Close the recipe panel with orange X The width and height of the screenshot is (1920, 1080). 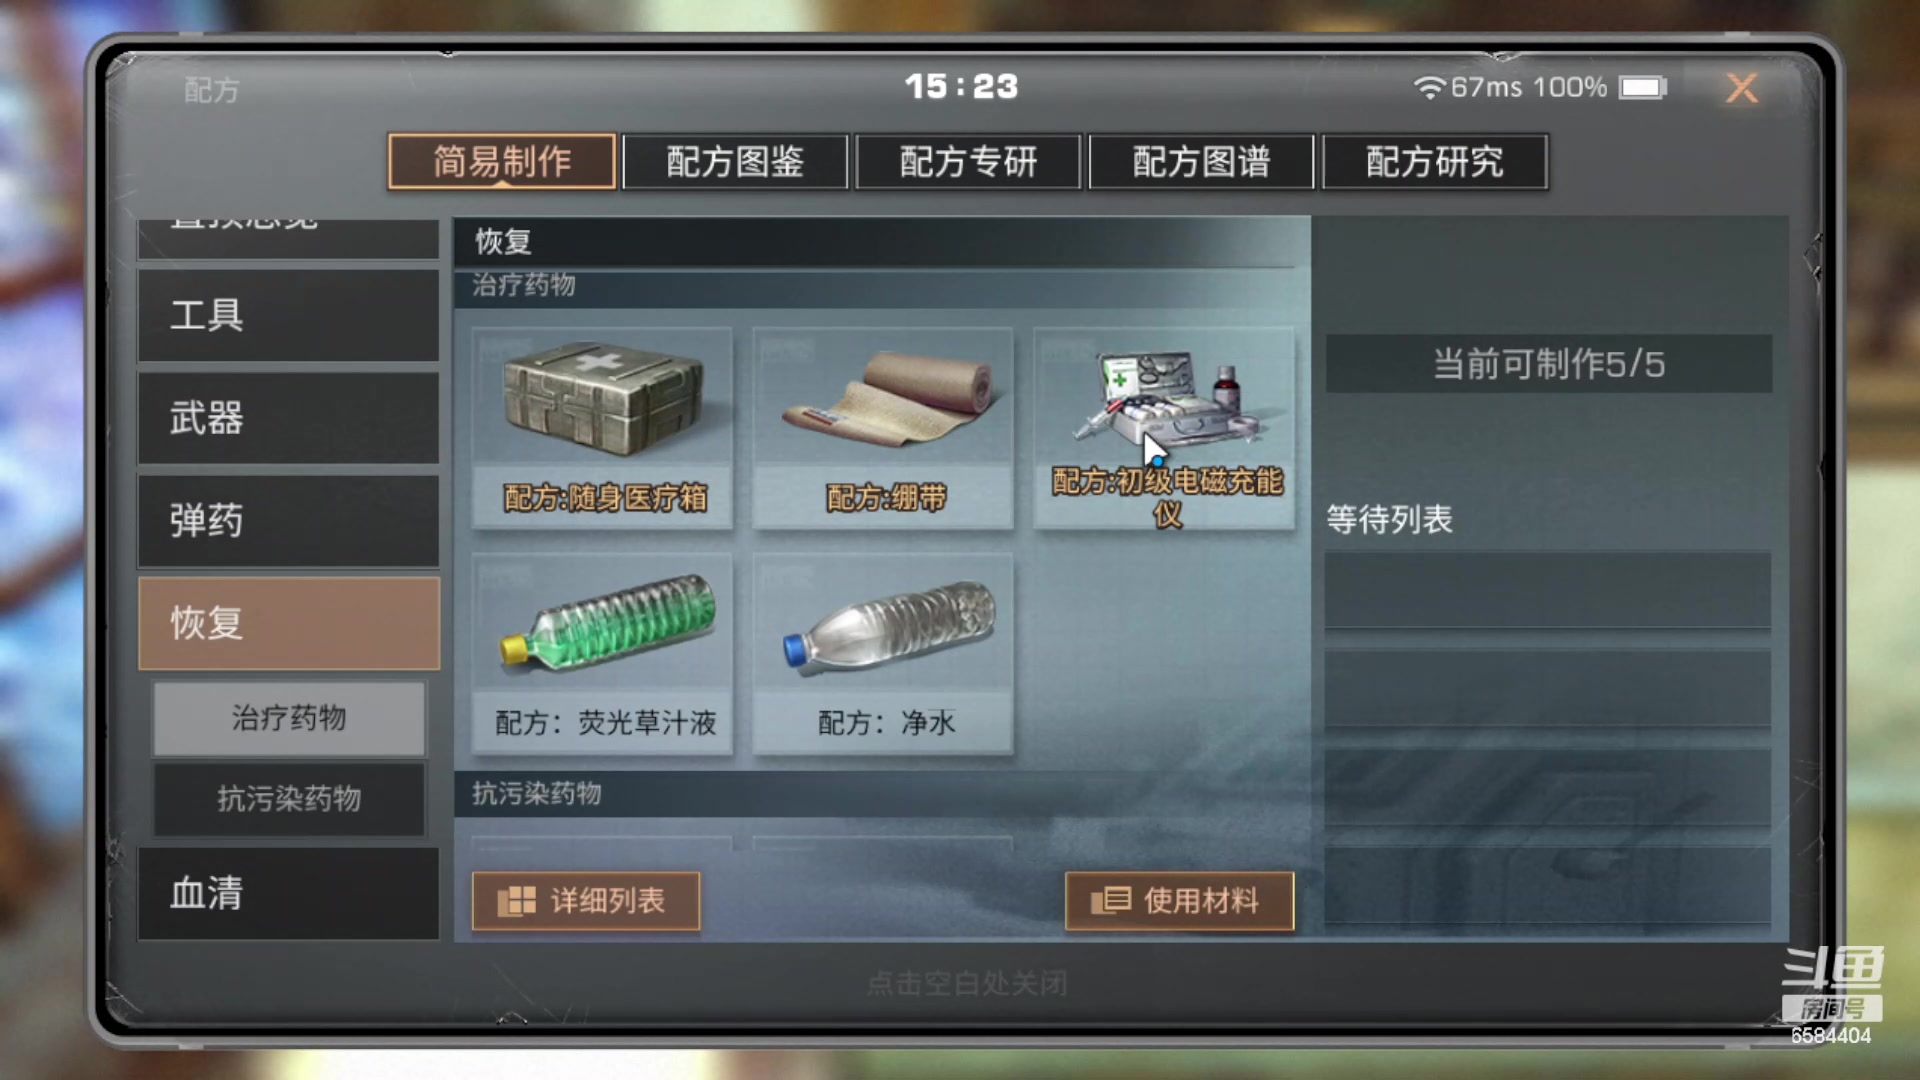(1742, 88)
